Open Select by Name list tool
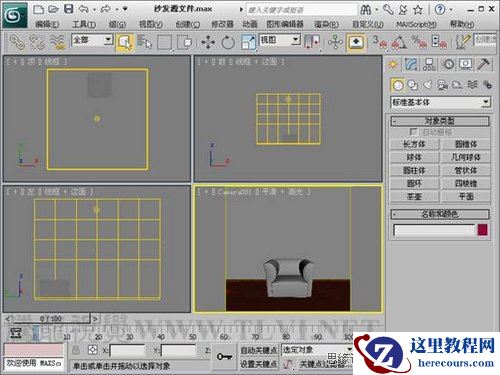The height and width of the screenshot is (375, 500). click(x=144, y=42)
